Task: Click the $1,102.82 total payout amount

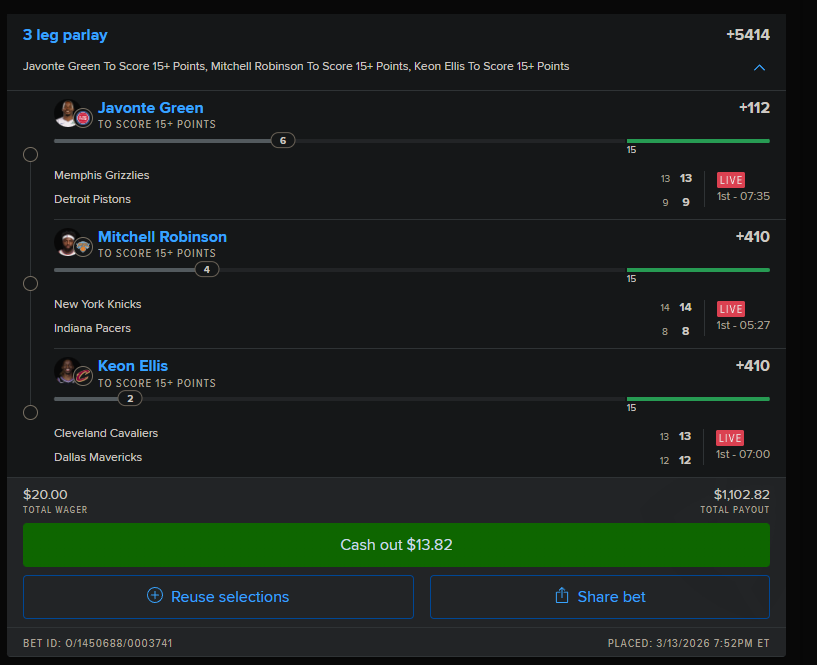Action: (x=741, y=495)
